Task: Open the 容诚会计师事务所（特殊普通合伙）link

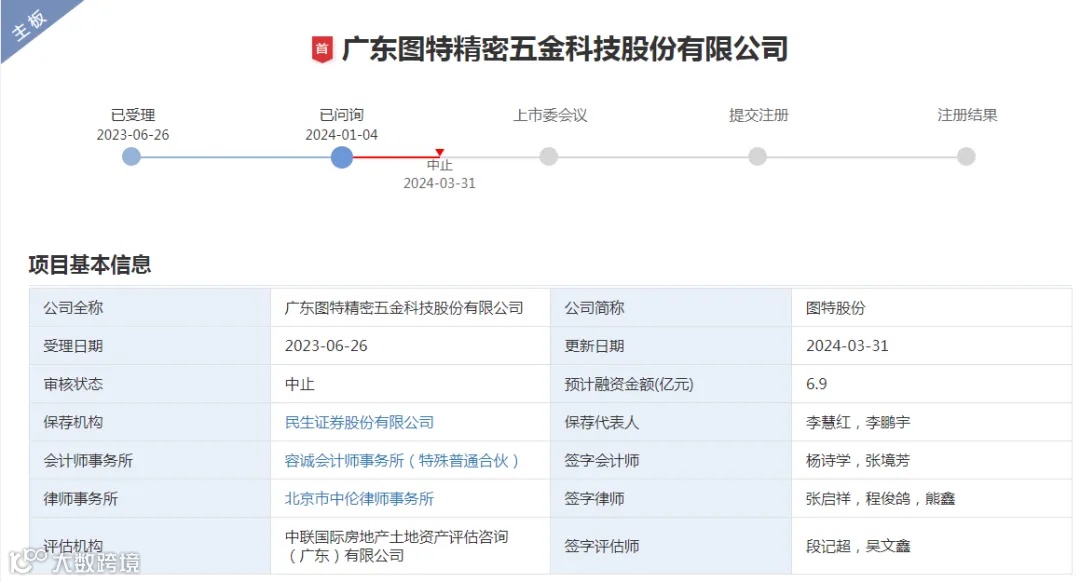Action: coord(402,461)
